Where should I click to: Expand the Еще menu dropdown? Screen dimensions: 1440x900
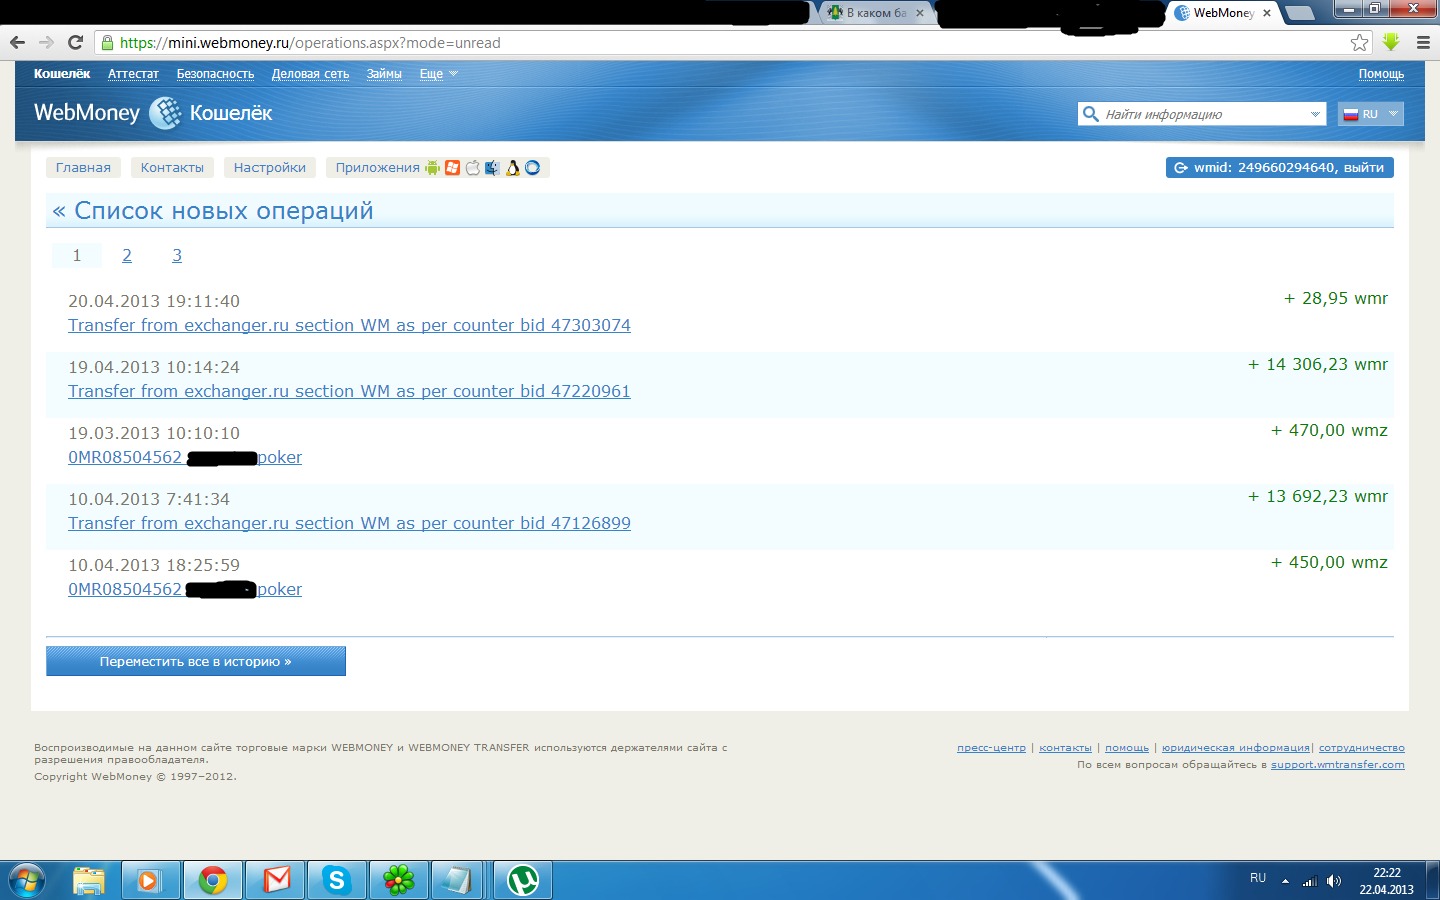pos(438,74)
